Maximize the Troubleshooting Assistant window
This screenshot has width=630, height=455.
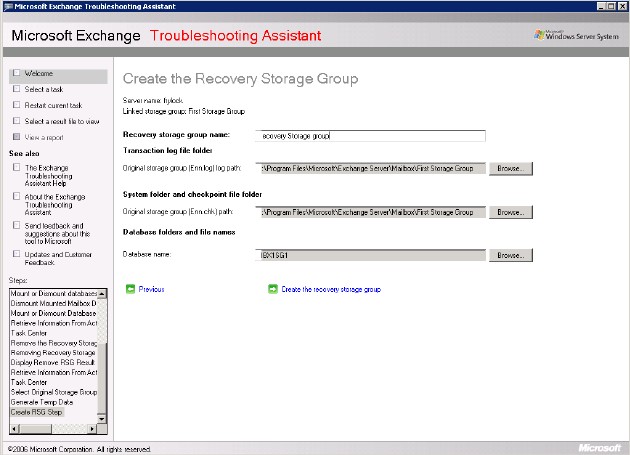tap(611, 6)
